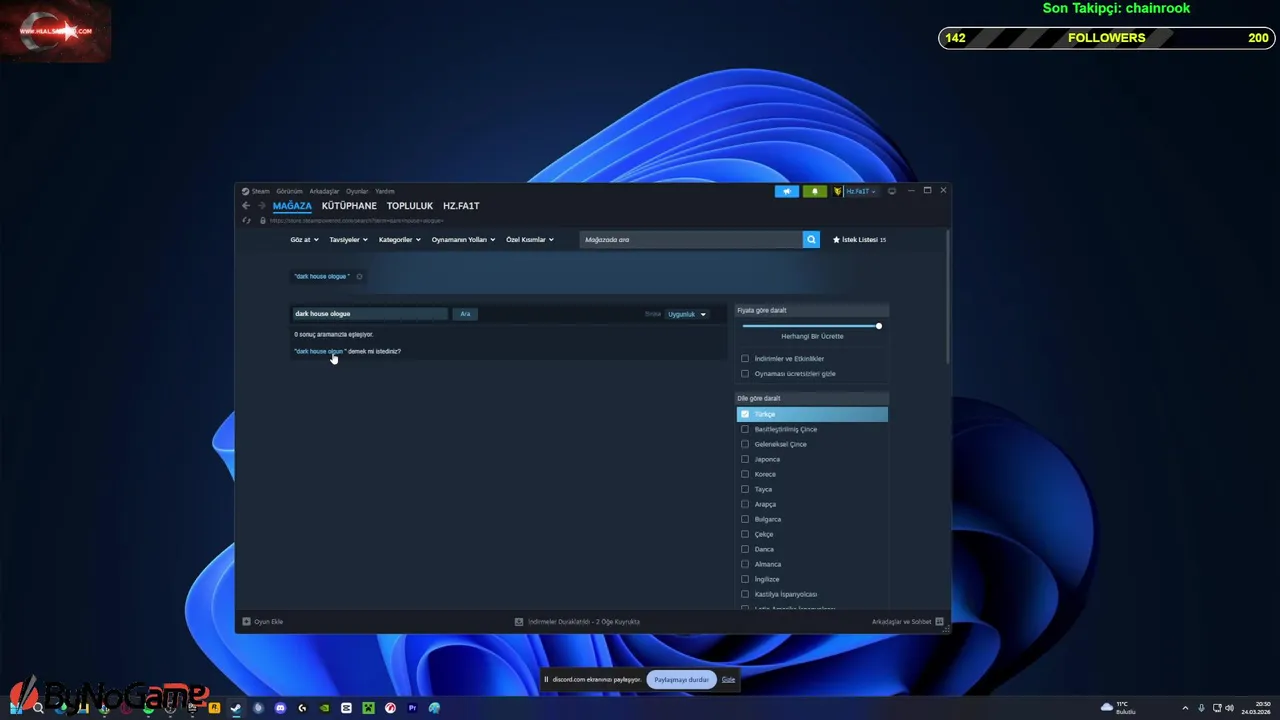The width and height of the screenshot is (1280, 720).
Task: Open the downloads icon in bottom bar
Action: point(519,622)
